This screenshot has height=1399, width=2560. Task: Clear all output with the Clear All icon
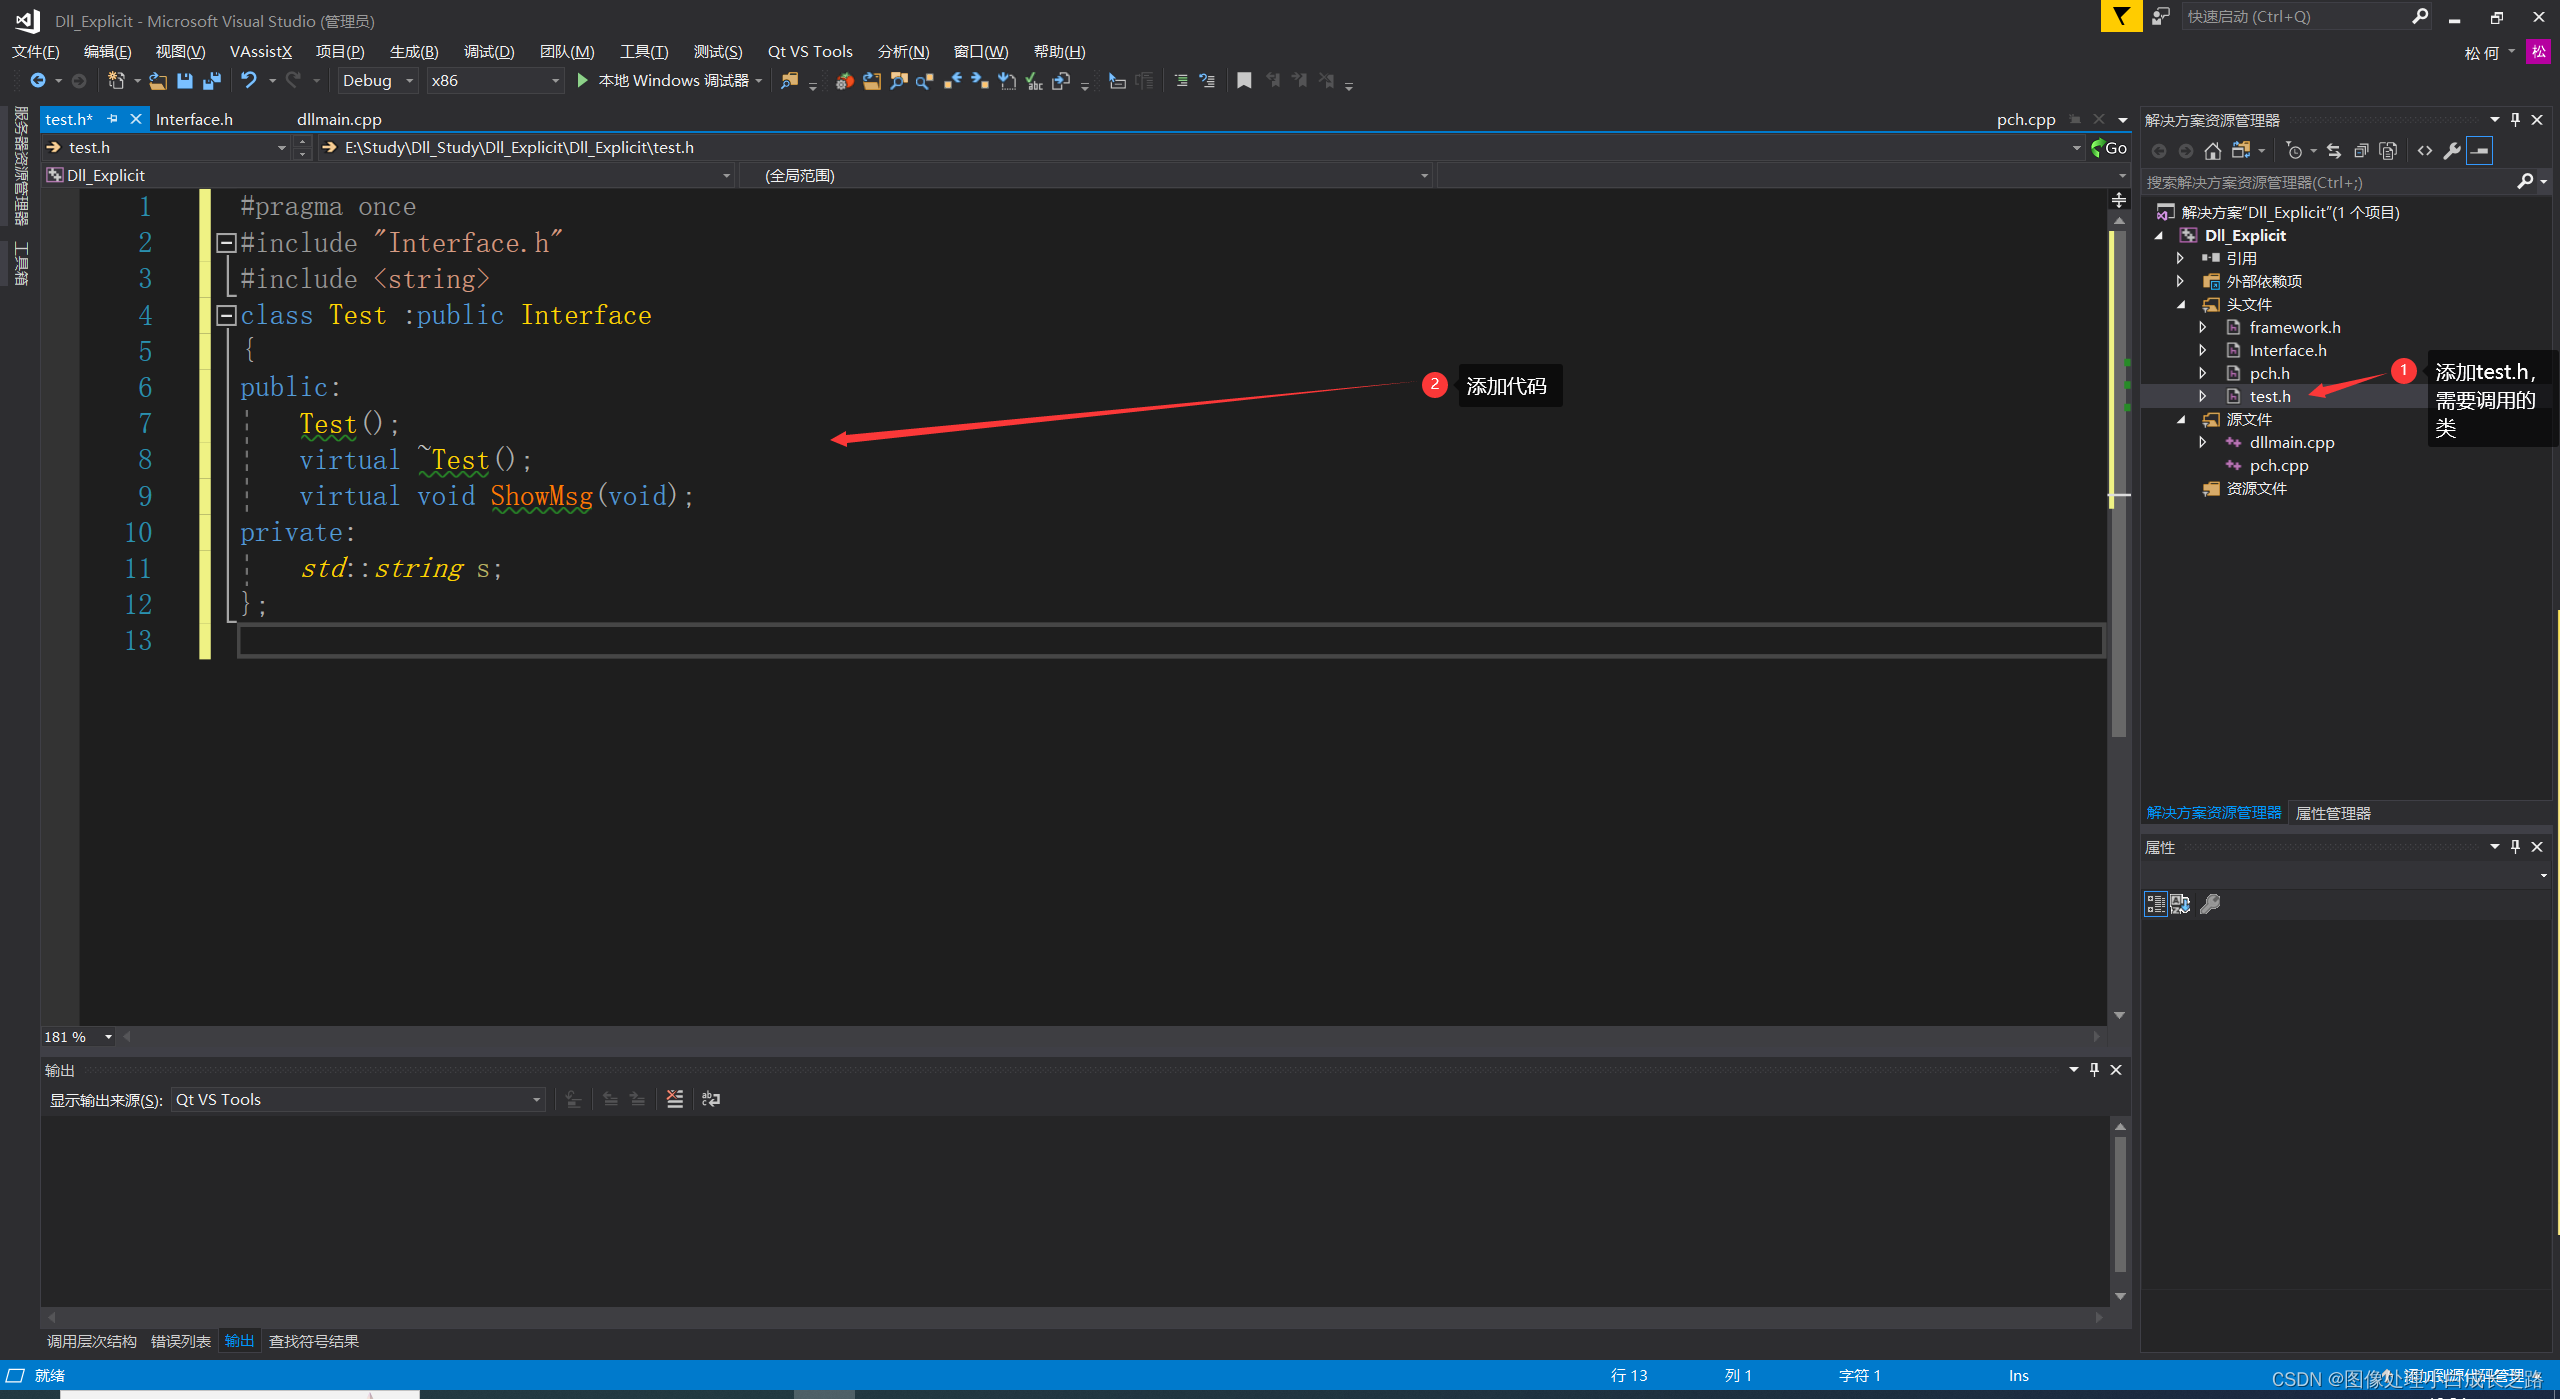[x=672, y=1098]
